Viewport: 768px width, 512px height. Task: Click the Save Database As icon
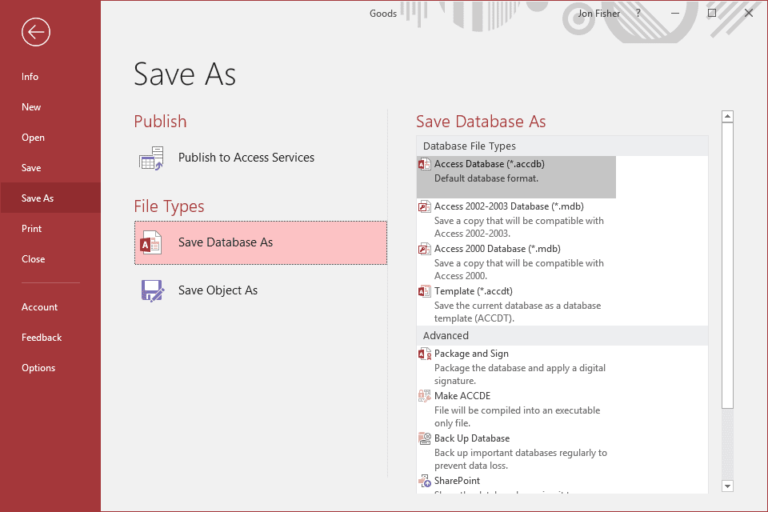point(152,243)
